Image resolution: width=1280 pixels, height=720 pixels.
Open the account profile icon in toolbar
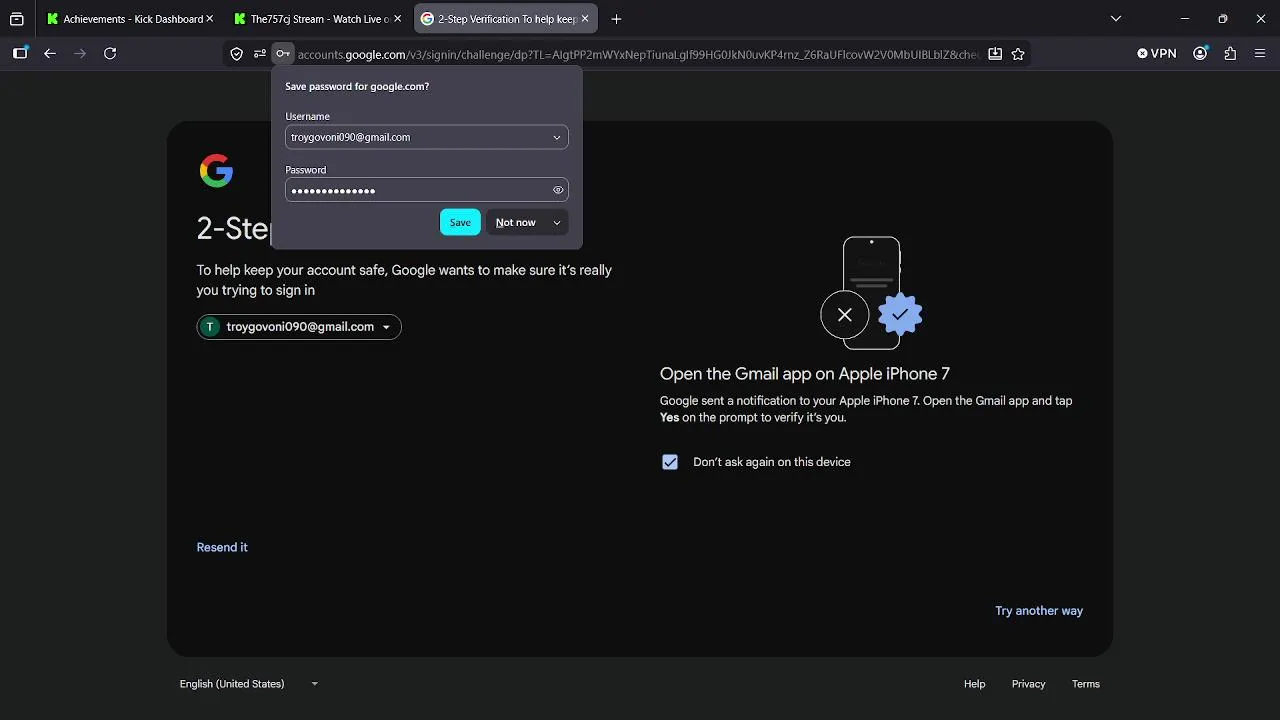[x=1200, y=54]
